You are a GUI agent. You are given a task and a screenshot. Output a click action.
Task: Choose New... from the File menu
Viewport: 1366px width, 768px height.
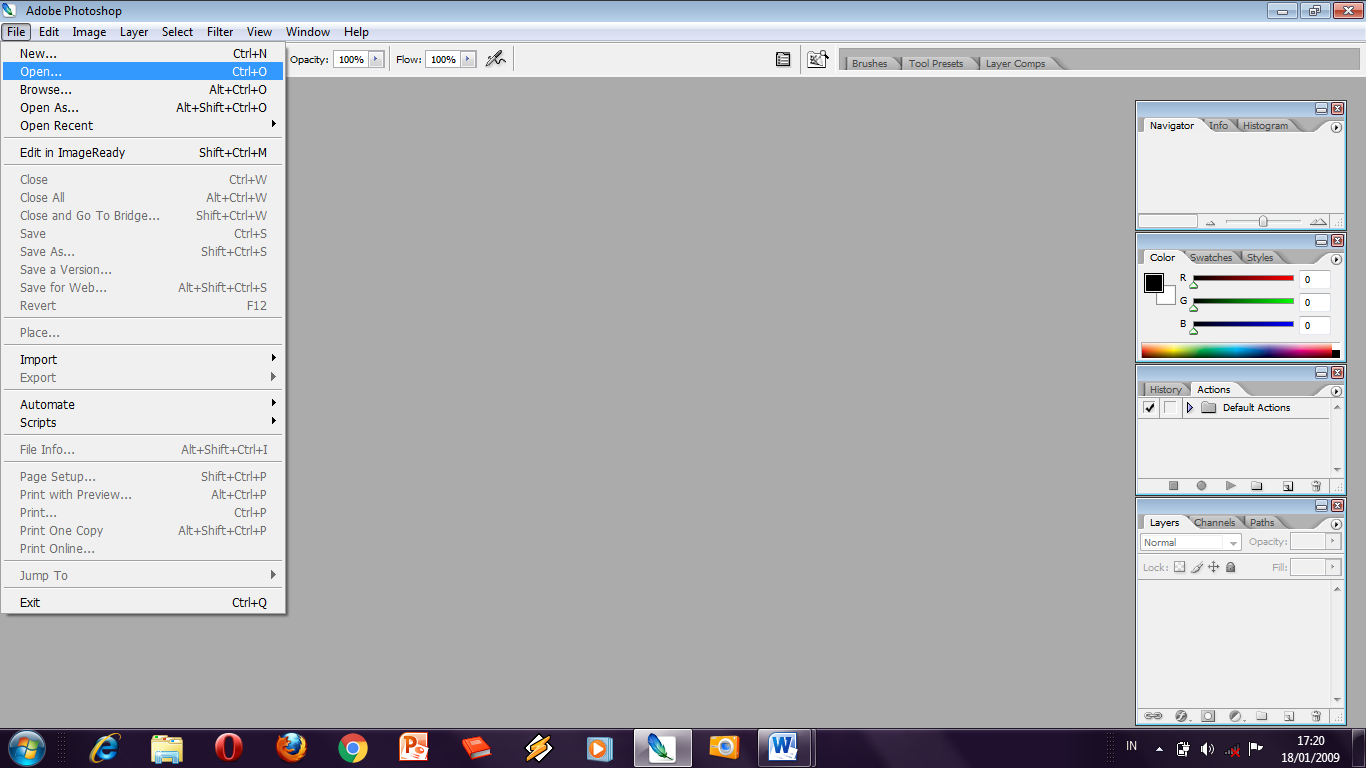143,54
